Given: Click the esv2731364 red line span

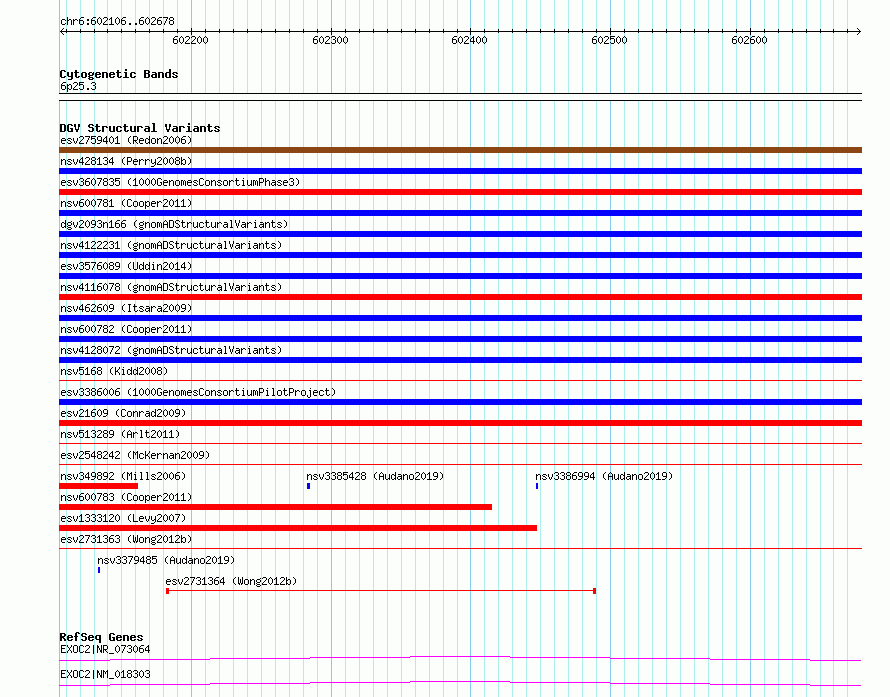Looking at the screenshot, I should tap(381, 591).
